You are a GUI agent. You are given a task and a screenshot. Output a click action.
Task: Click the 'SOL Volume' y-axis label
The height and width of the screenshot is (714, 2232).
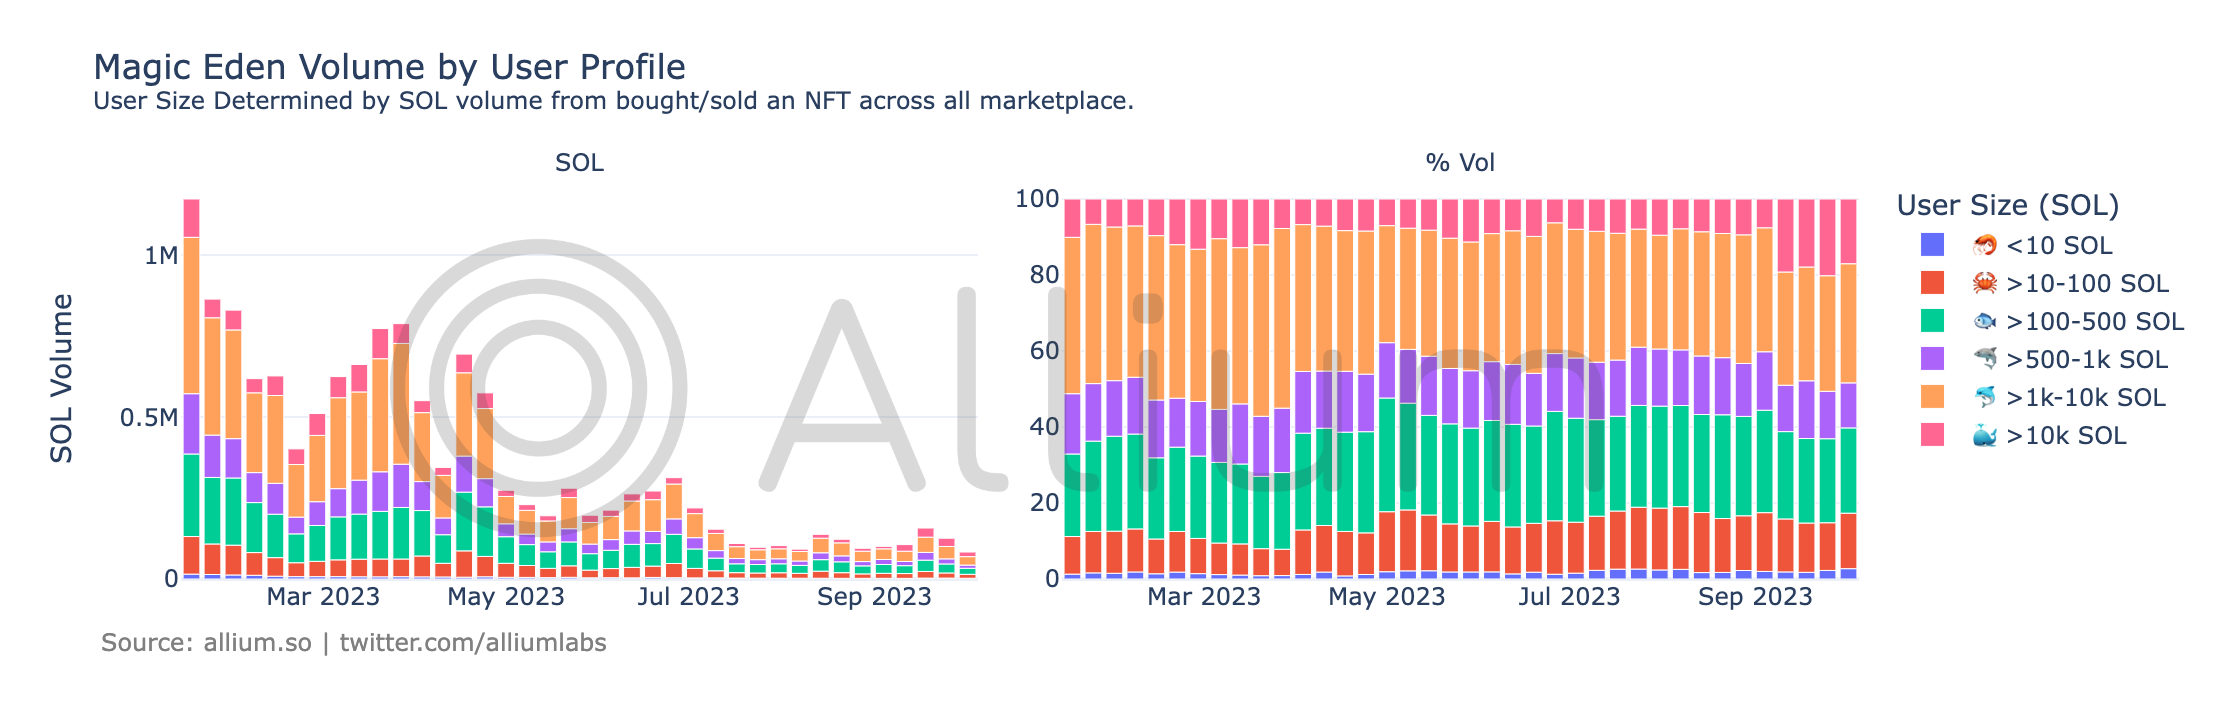tap(62, 378)
